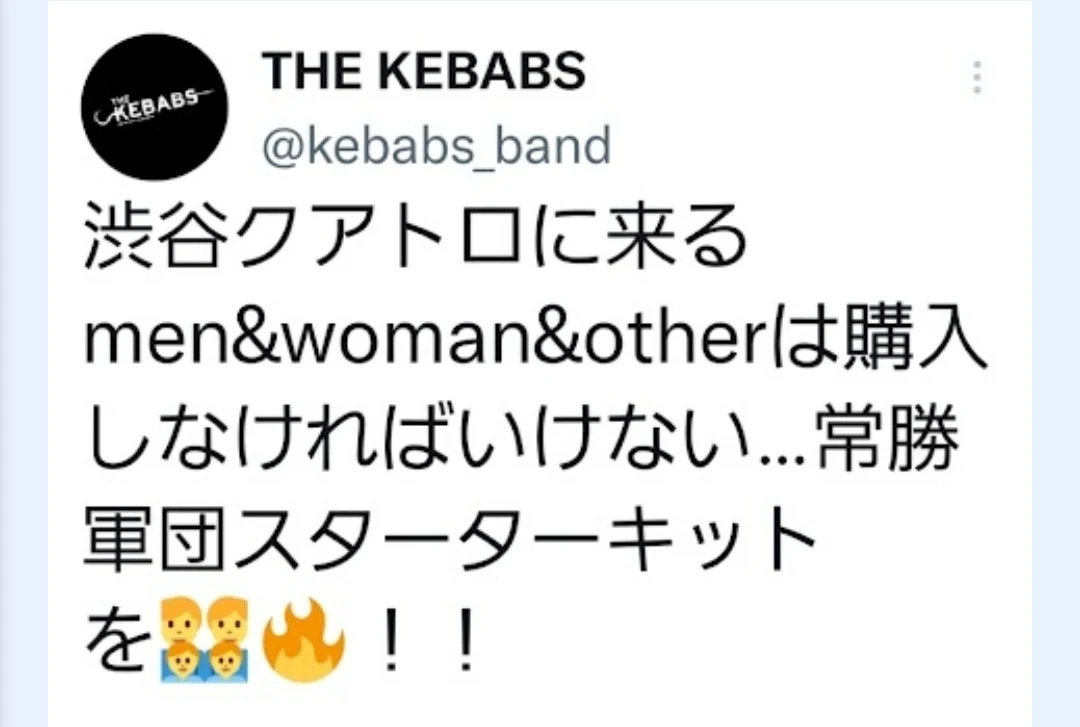Click the family emoji in the tweet
The height and width of the screenshot is (727, 1080).
pyautogui.click(x=205, y=639)
